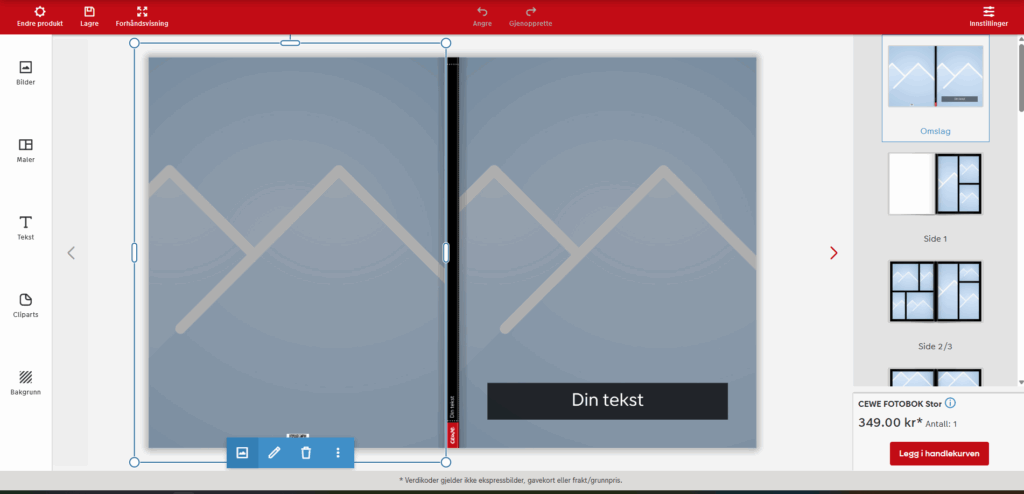Open the Bakgrunn background panel

pyautogui.click(x=26, y=382)
